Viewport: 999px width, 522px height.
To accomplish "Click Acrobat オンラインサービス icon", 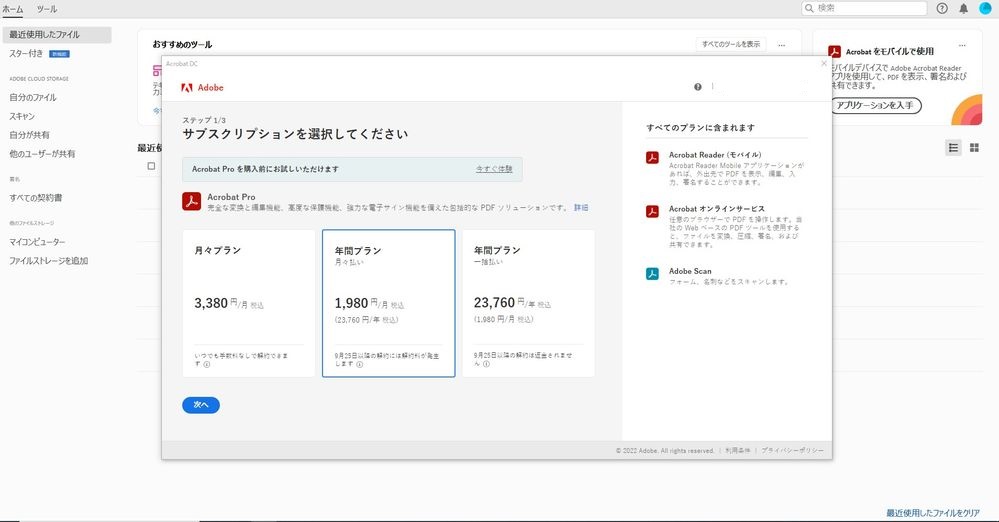I will pos(652,212).
